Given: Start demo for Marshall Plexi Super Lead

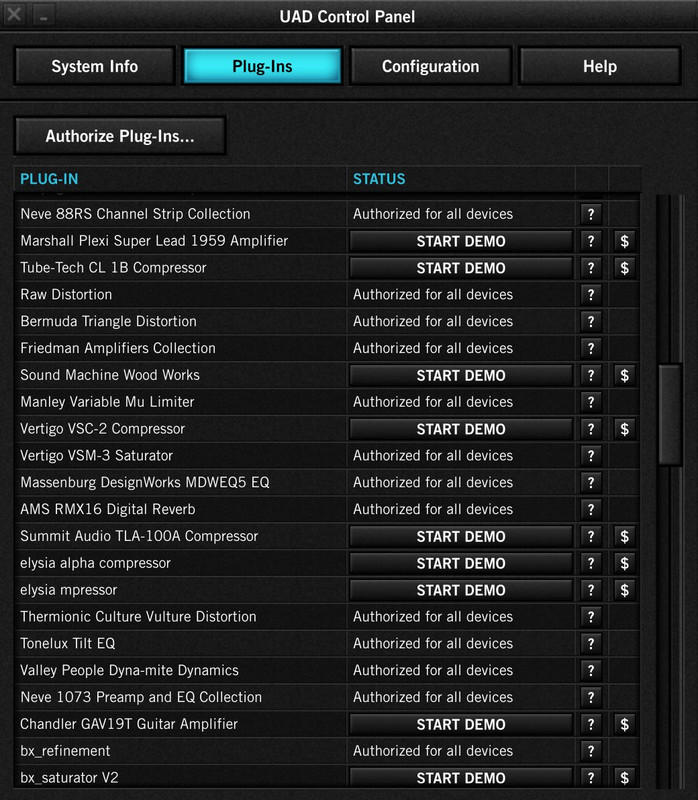Looking at the screenshot, I should click(461, 241).
